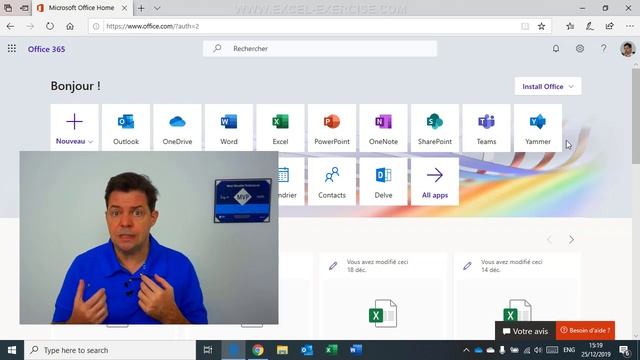This screenshot has width=640, height=360.
Task: Share this page from browser toolbar
Action: [609, 26]
